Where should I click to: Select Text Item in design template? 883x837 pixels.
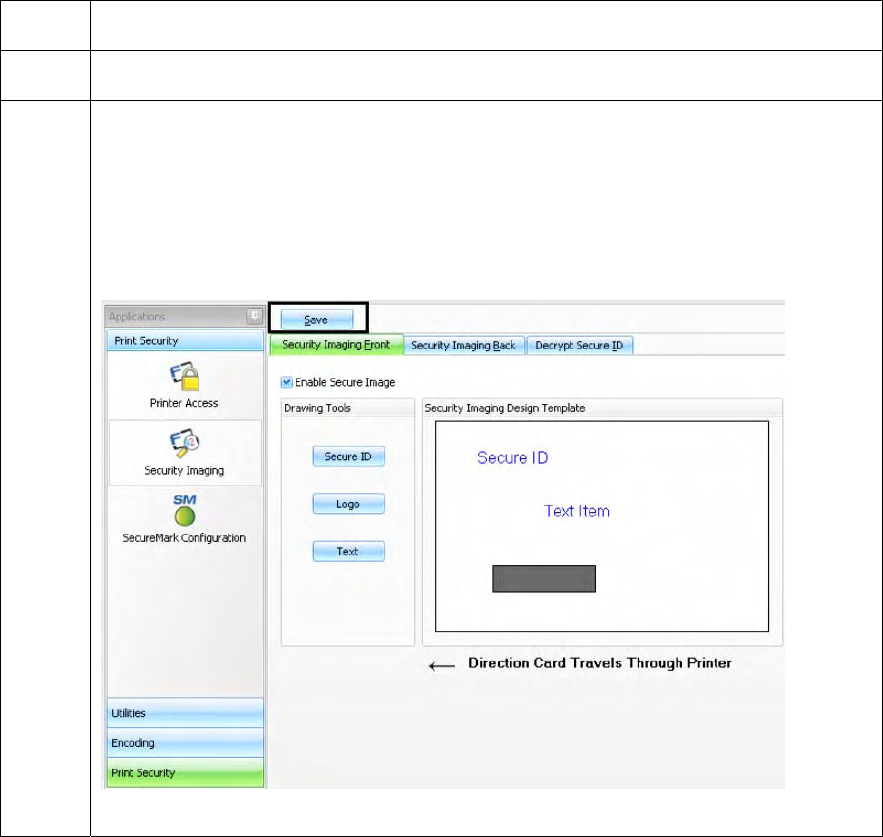coord(577,511)
